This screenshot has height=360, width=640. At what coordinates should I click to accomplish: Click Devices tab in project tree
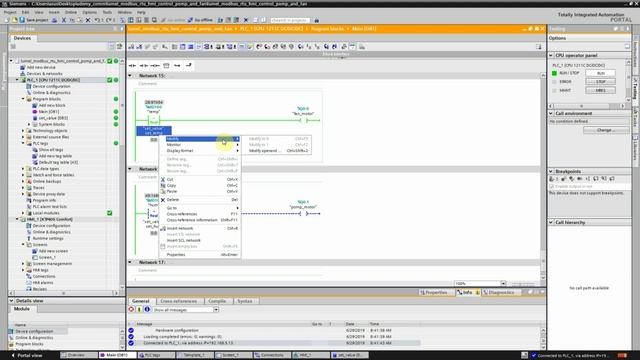[x=22, y=38]
